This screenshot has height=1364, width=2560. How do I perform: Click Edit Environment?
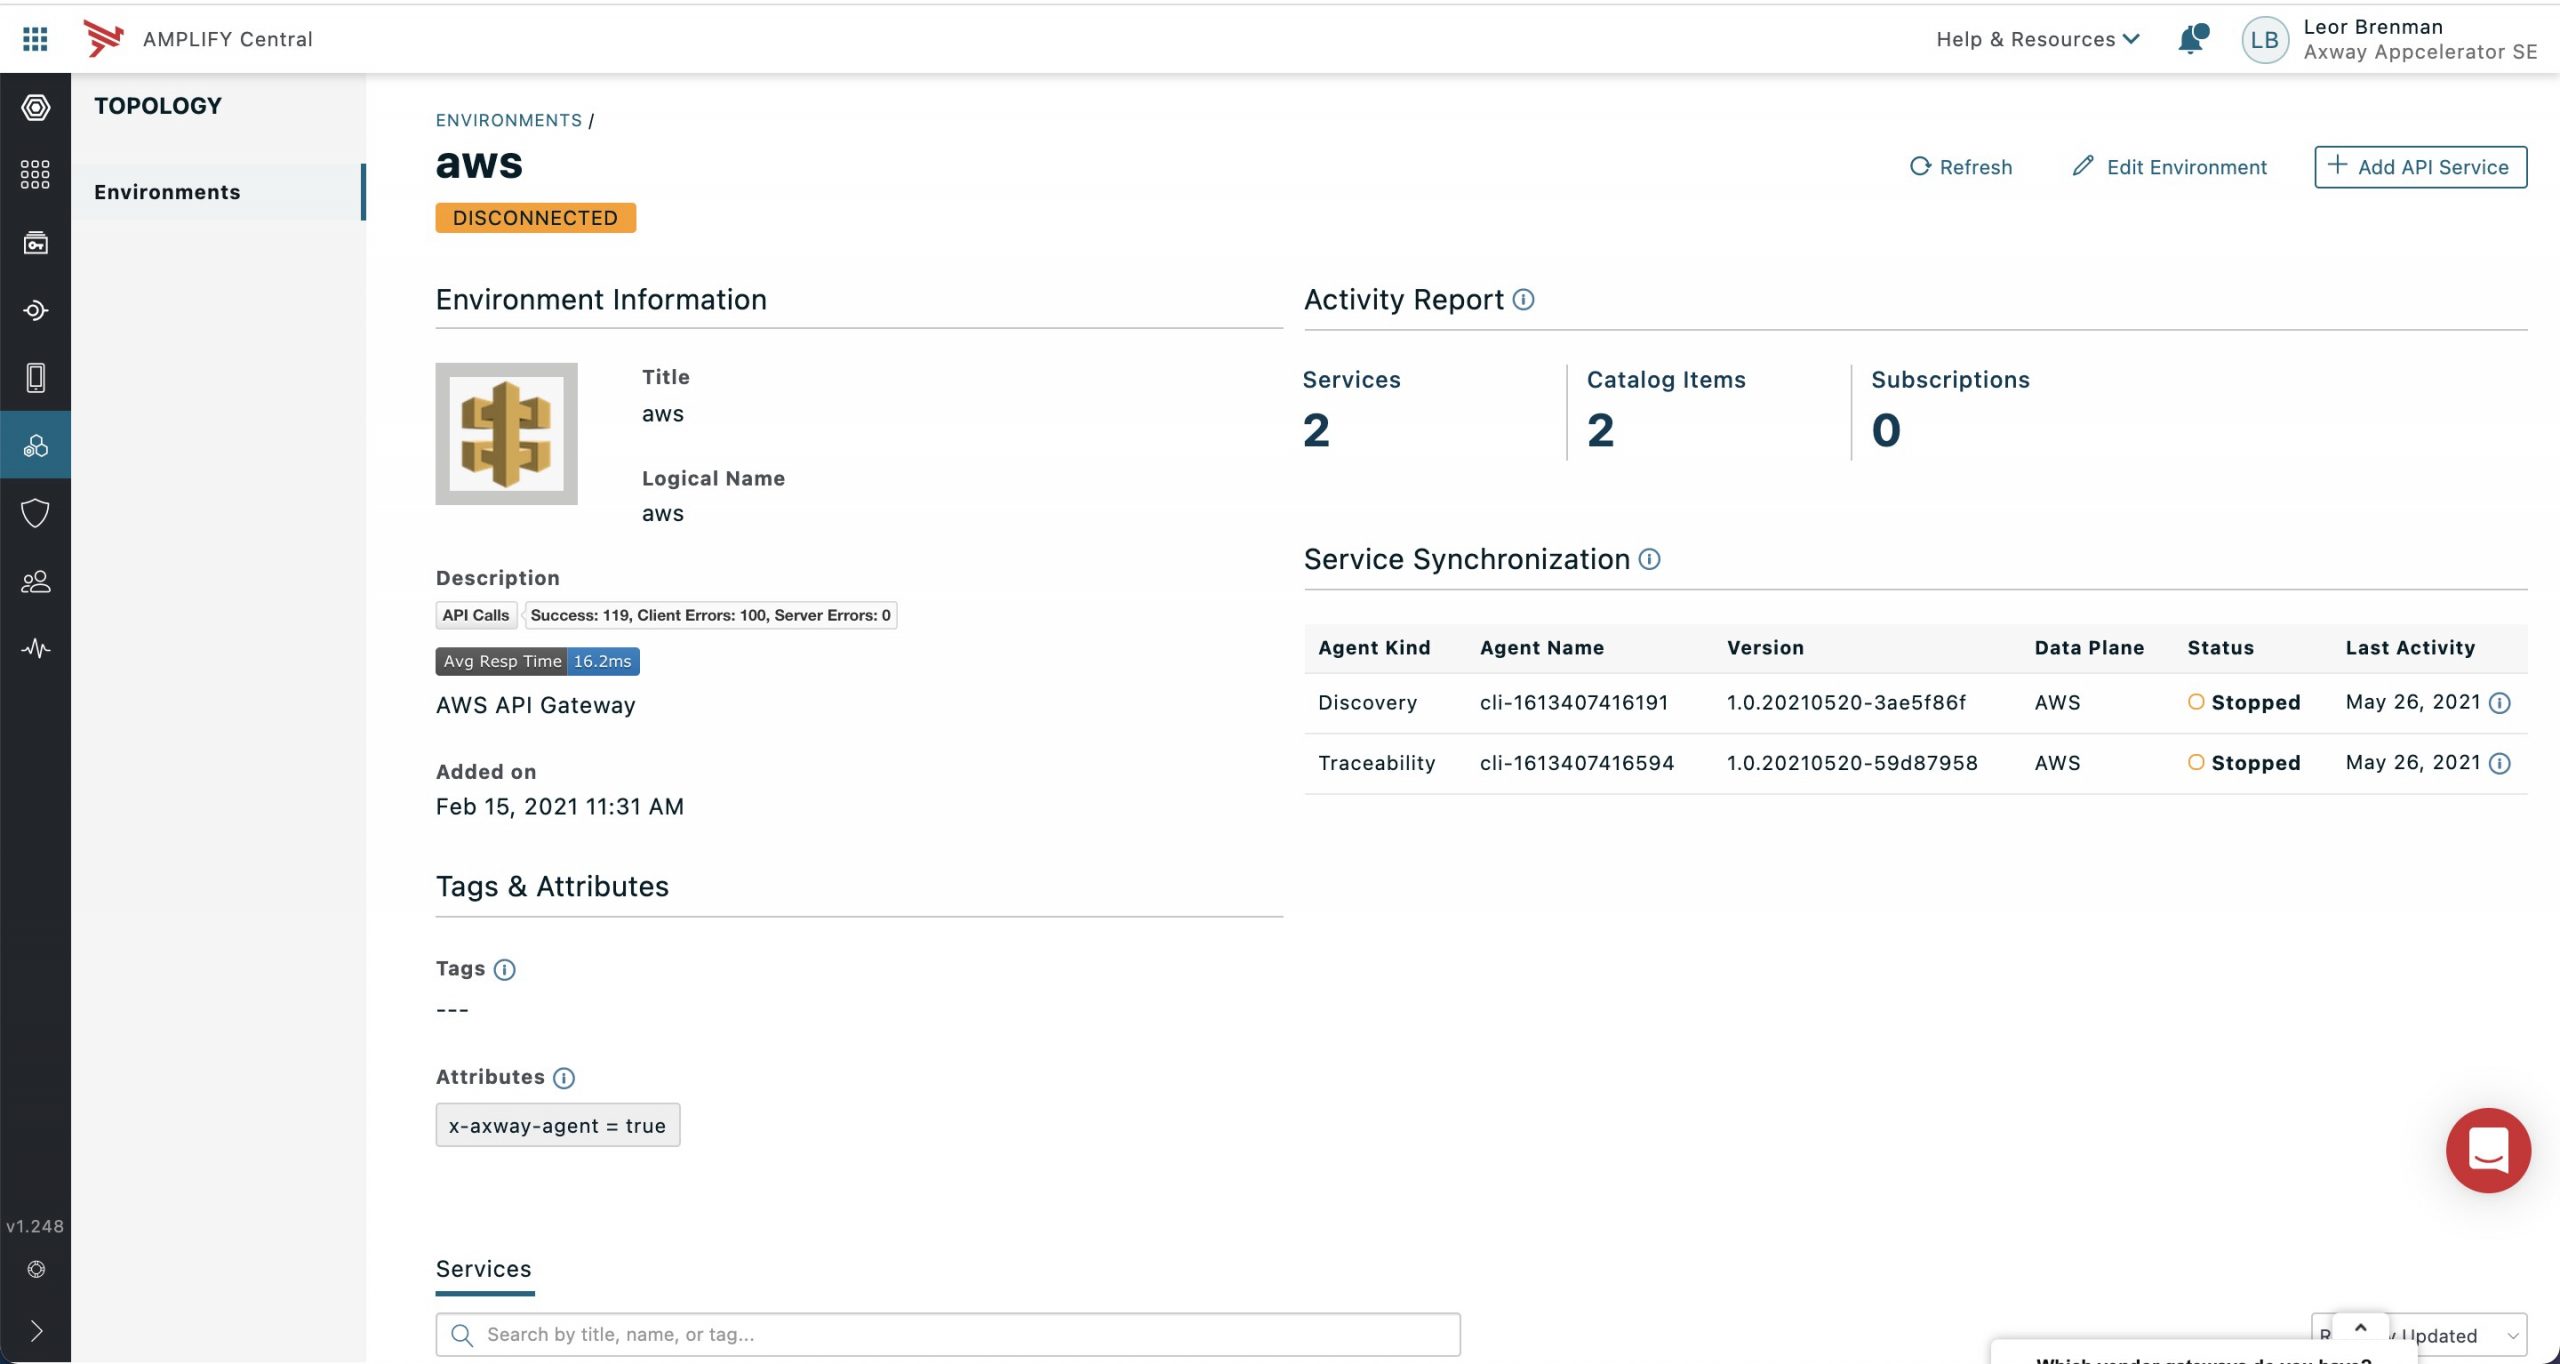pos(2169,167)
